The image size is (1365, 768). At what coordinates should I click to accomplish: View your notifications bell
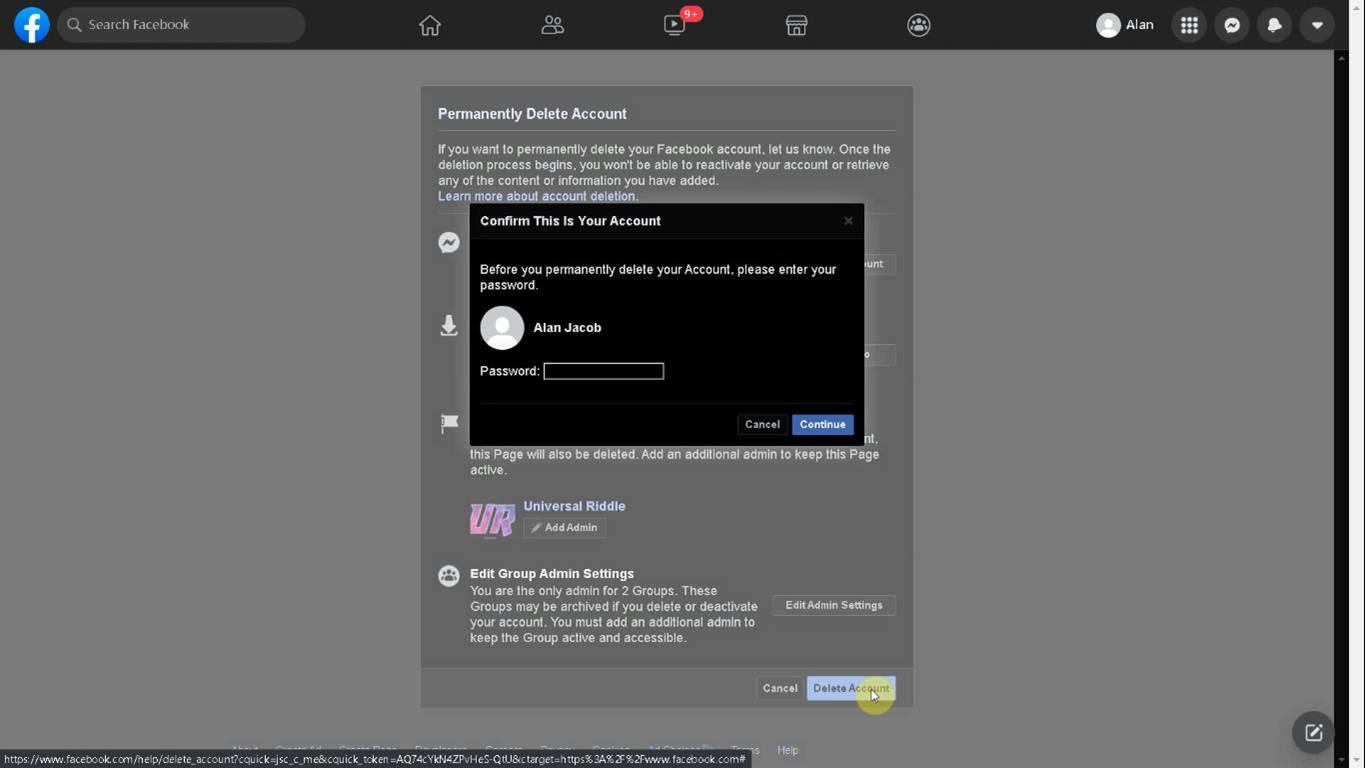pos(1274,24)
